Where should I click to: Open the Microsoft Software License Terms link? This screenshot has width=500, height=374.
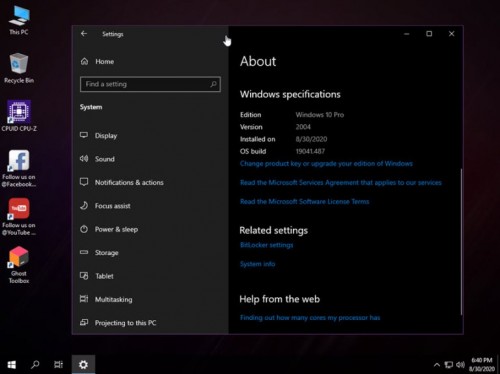[305, 202]
